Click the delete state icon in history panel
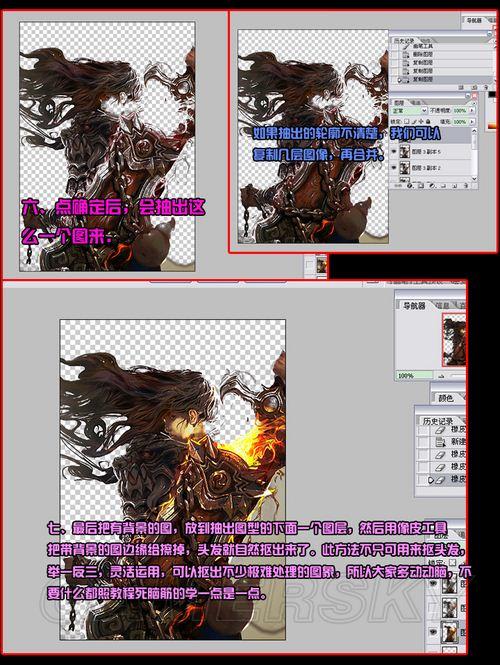This screenshot has height=665, width=500. tap(486, 87)
